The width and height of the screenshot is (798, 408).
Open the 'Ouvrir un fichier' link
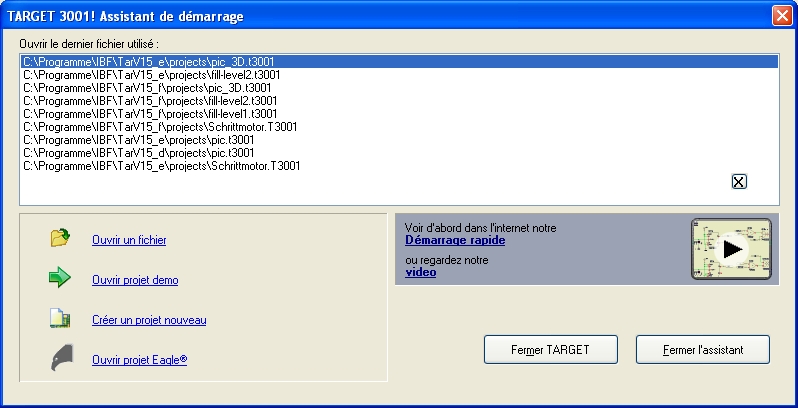point(129,240)
